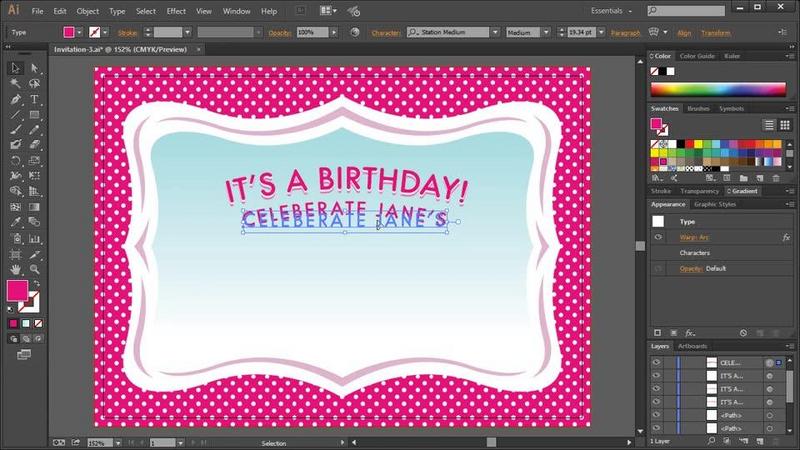The height and width of the screenshot is (450, 800).
Task: Select the Rotate tool
Action: (x=15, y=161)
